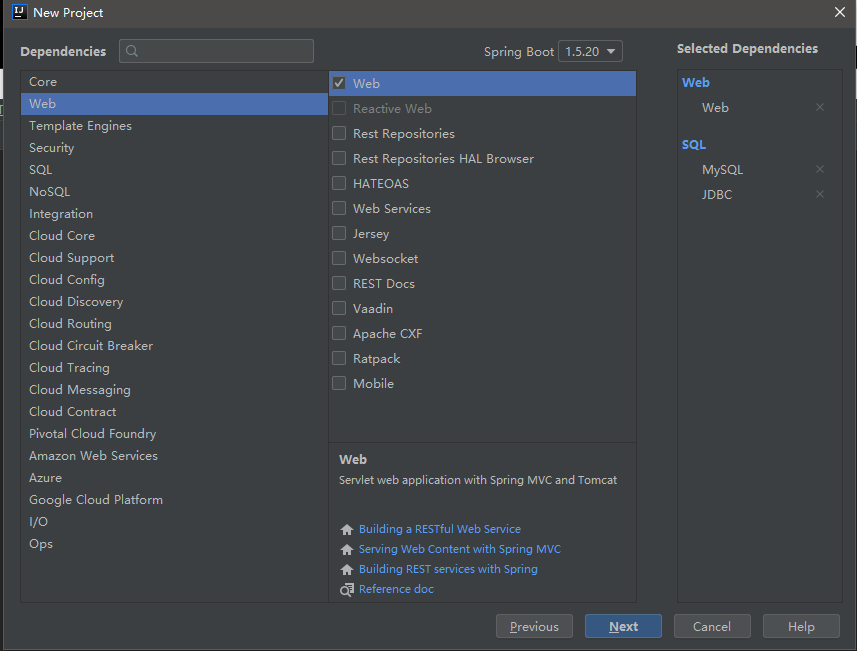The height and width of the screenshot is (651, 857).
Task: Enable the Mobile checkbox
Action: point(339,383)
